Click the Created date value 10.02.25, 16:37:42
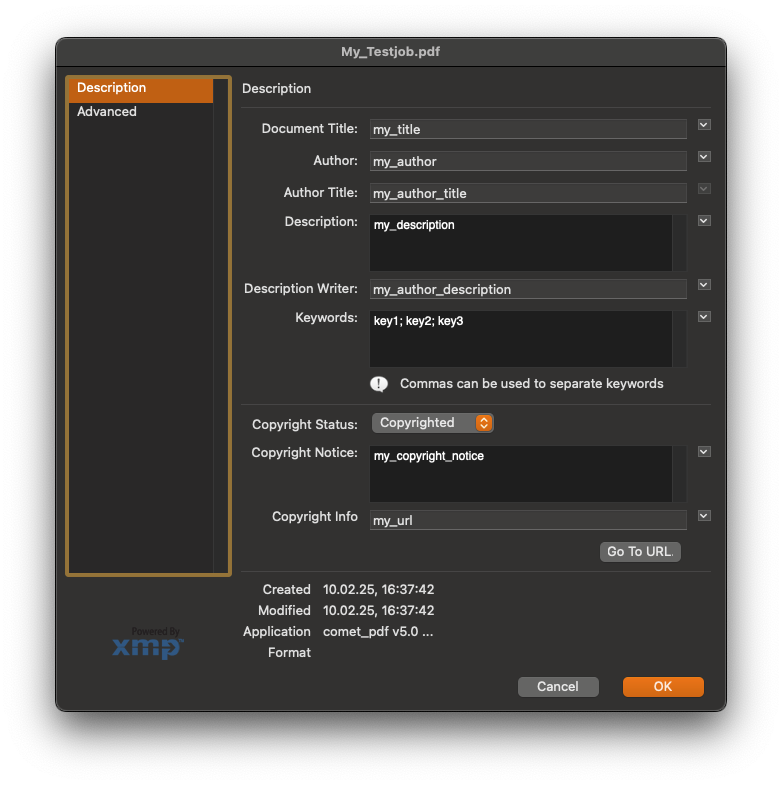Image resolution: width=782 pixels, height=785 pixels. pyautogui.click(x=378, y=589)
